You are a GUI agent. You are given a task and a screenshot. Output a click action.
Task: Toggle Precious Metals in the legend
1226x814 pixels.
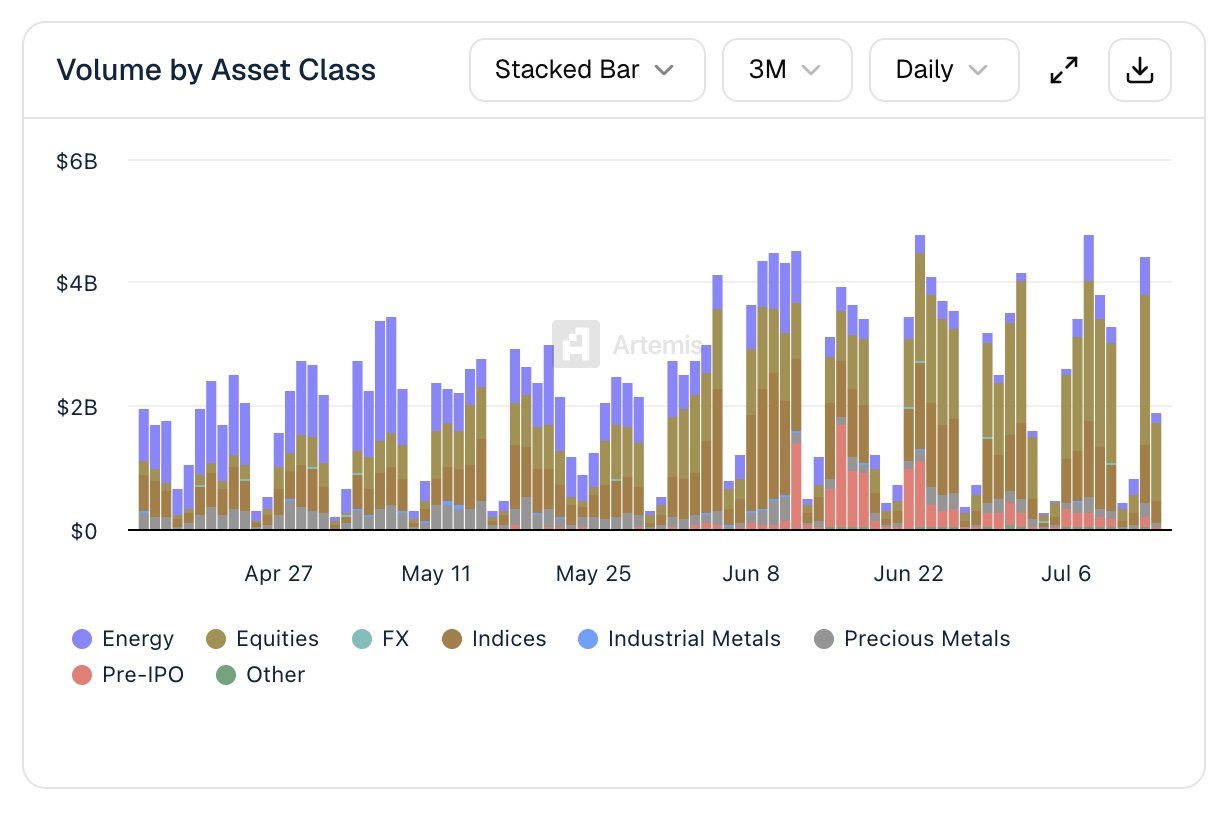tap(912, 639)
